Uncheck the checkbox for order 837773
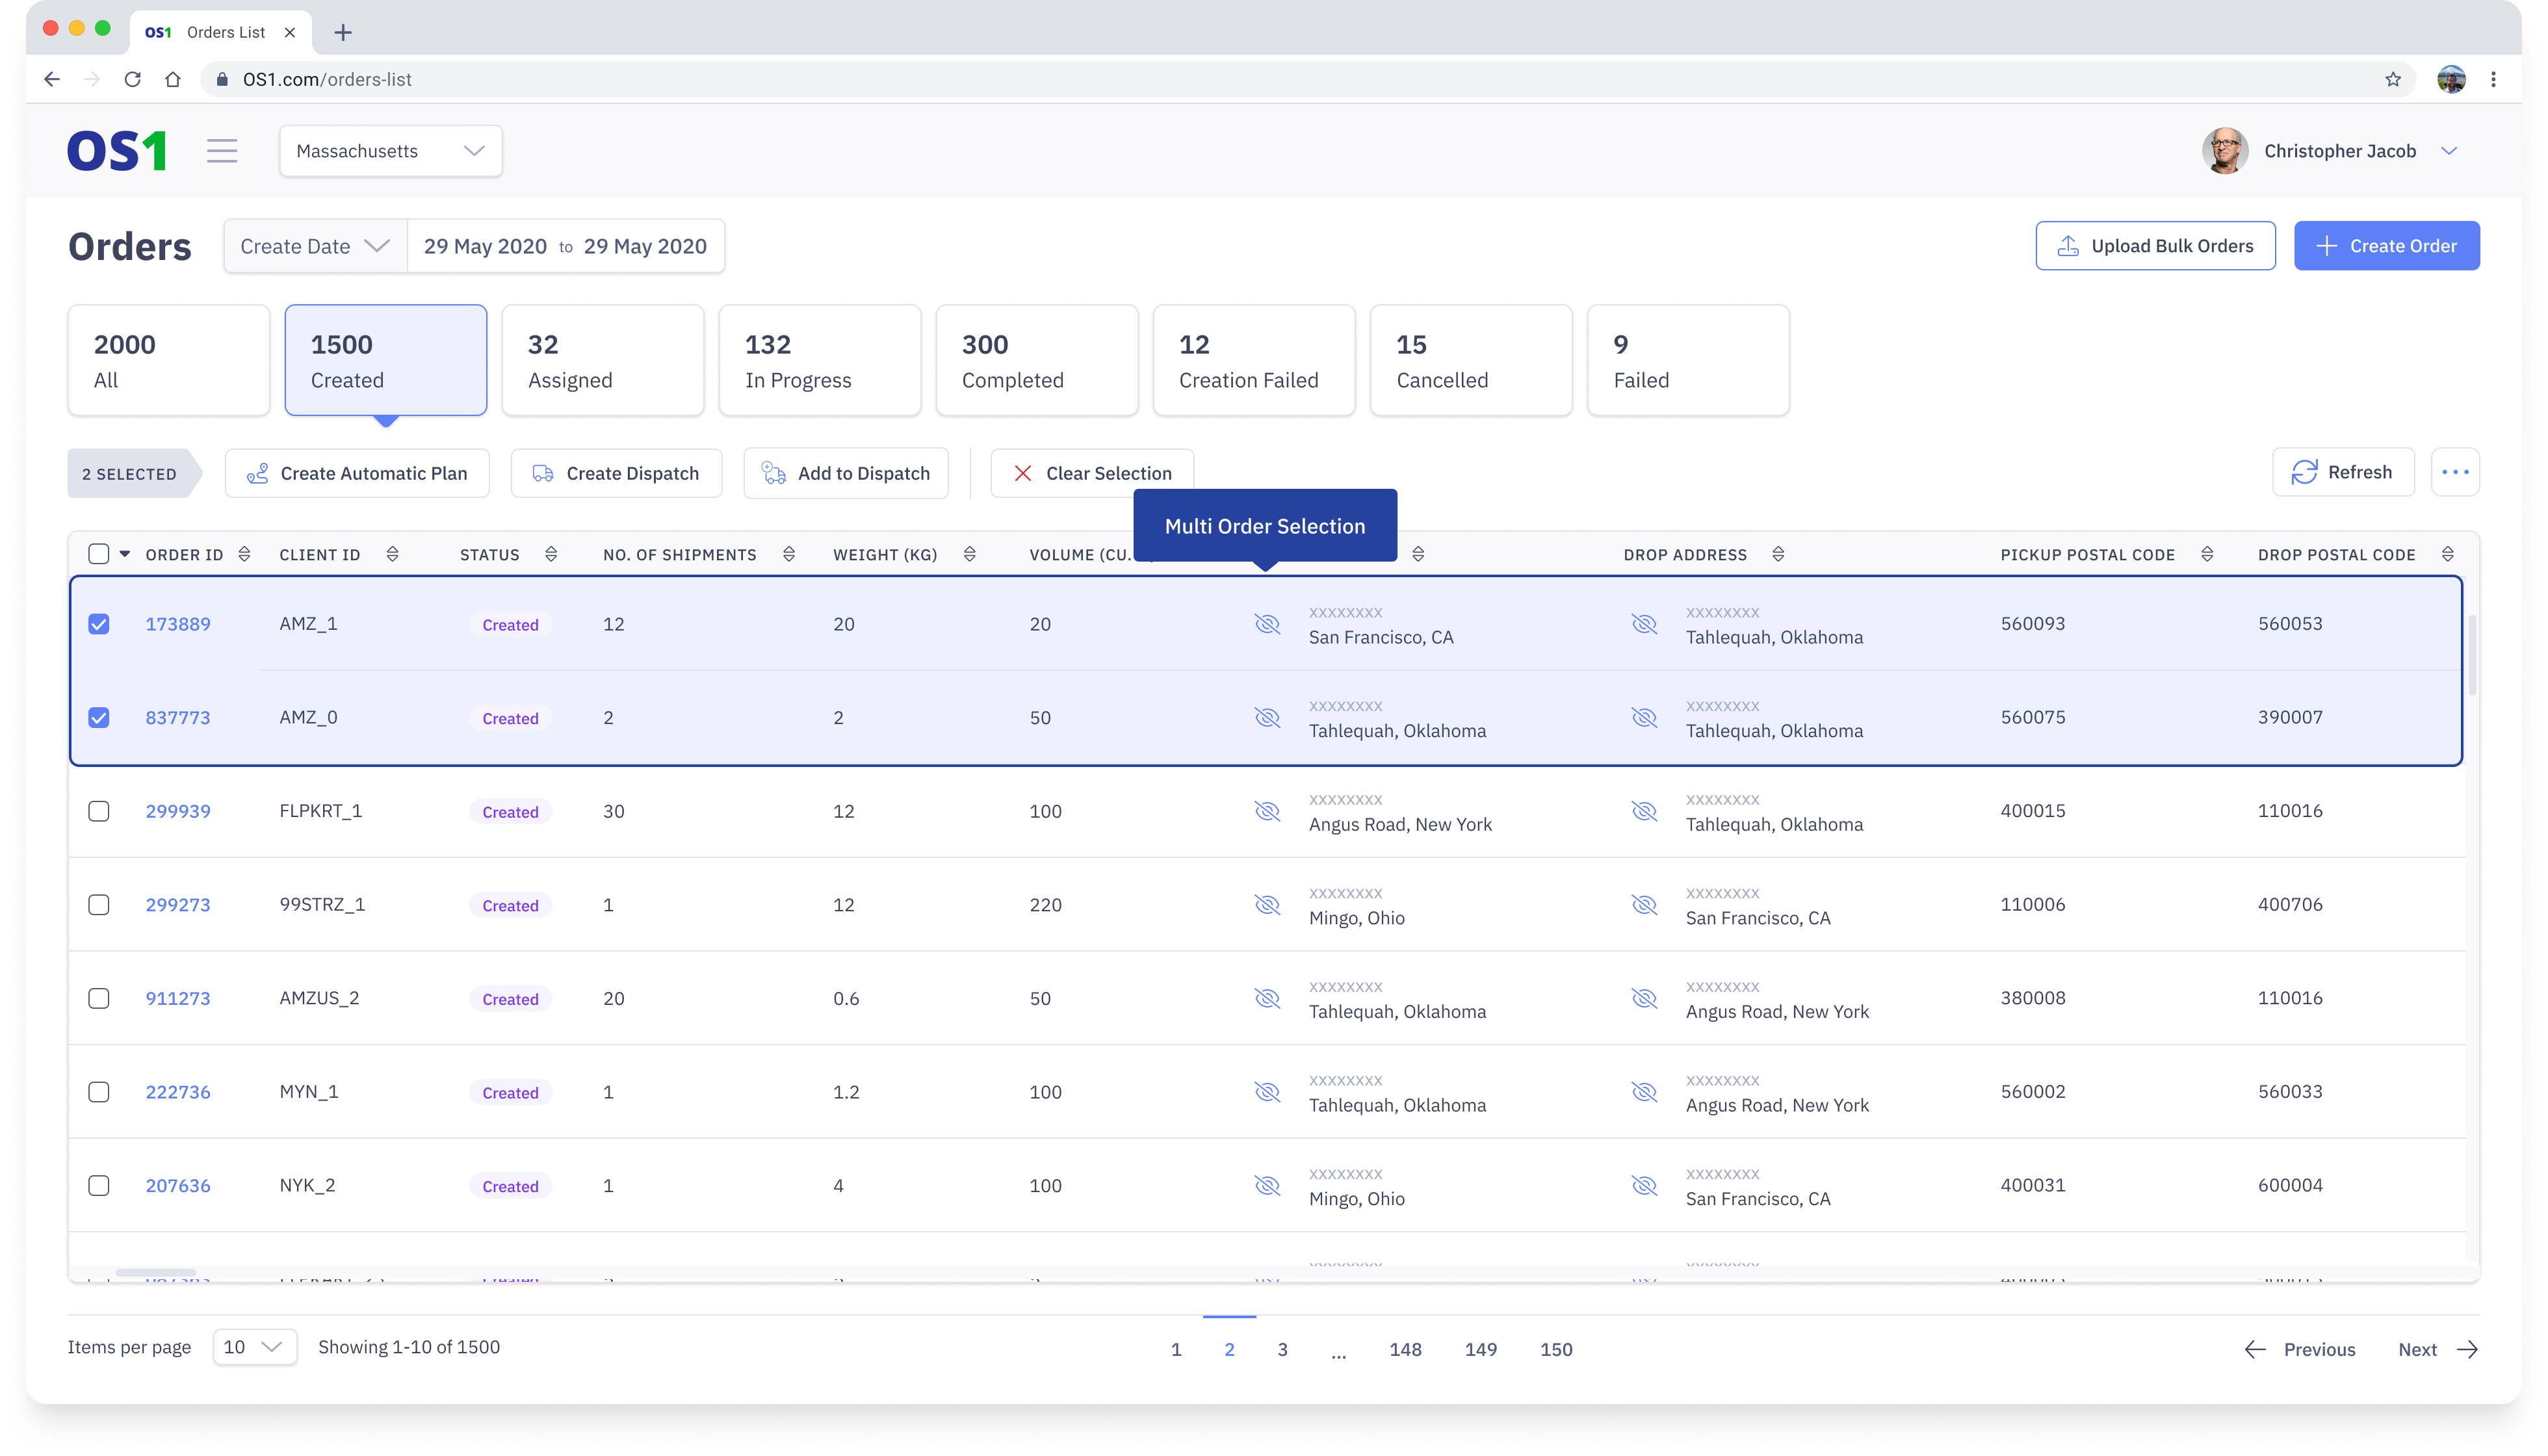 click(x=99, y=718)
